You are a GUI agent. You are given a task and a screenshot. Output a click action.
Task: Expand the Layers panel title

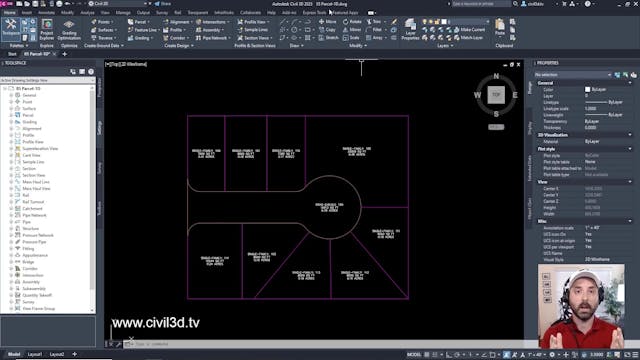tap(445, 46)
